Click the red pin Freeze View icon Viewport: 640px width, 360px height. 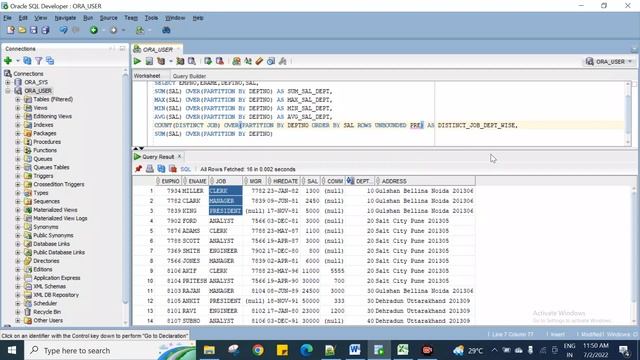click(138, 169)
